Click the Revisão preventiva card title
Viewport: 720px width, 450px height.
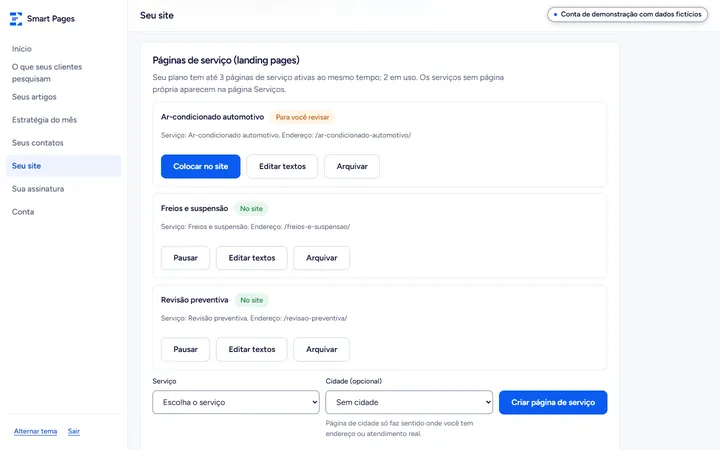pyautogui.click(x=194, y=300)
